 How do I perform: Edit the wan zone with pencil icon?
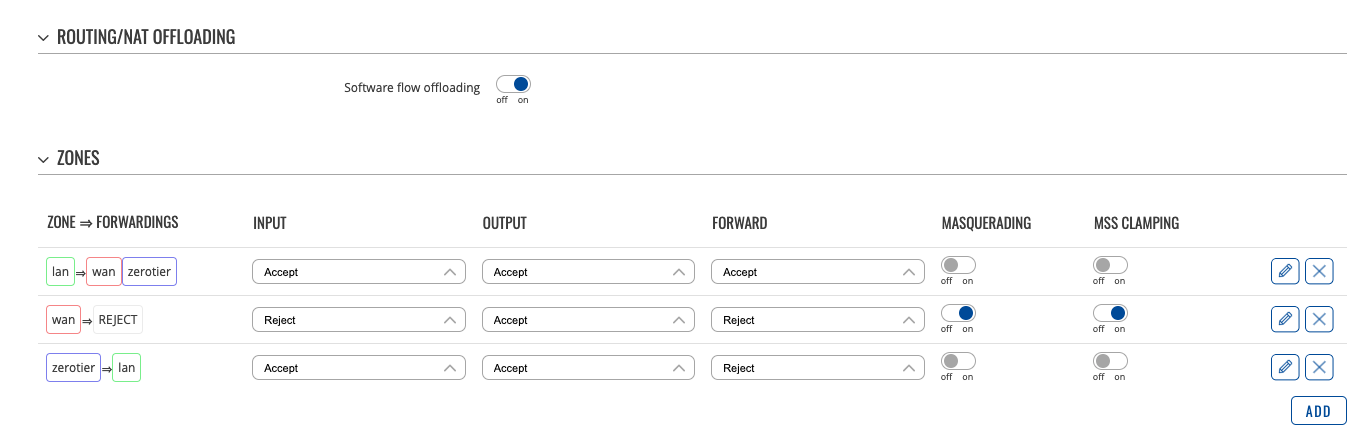tap(1285, 319)
